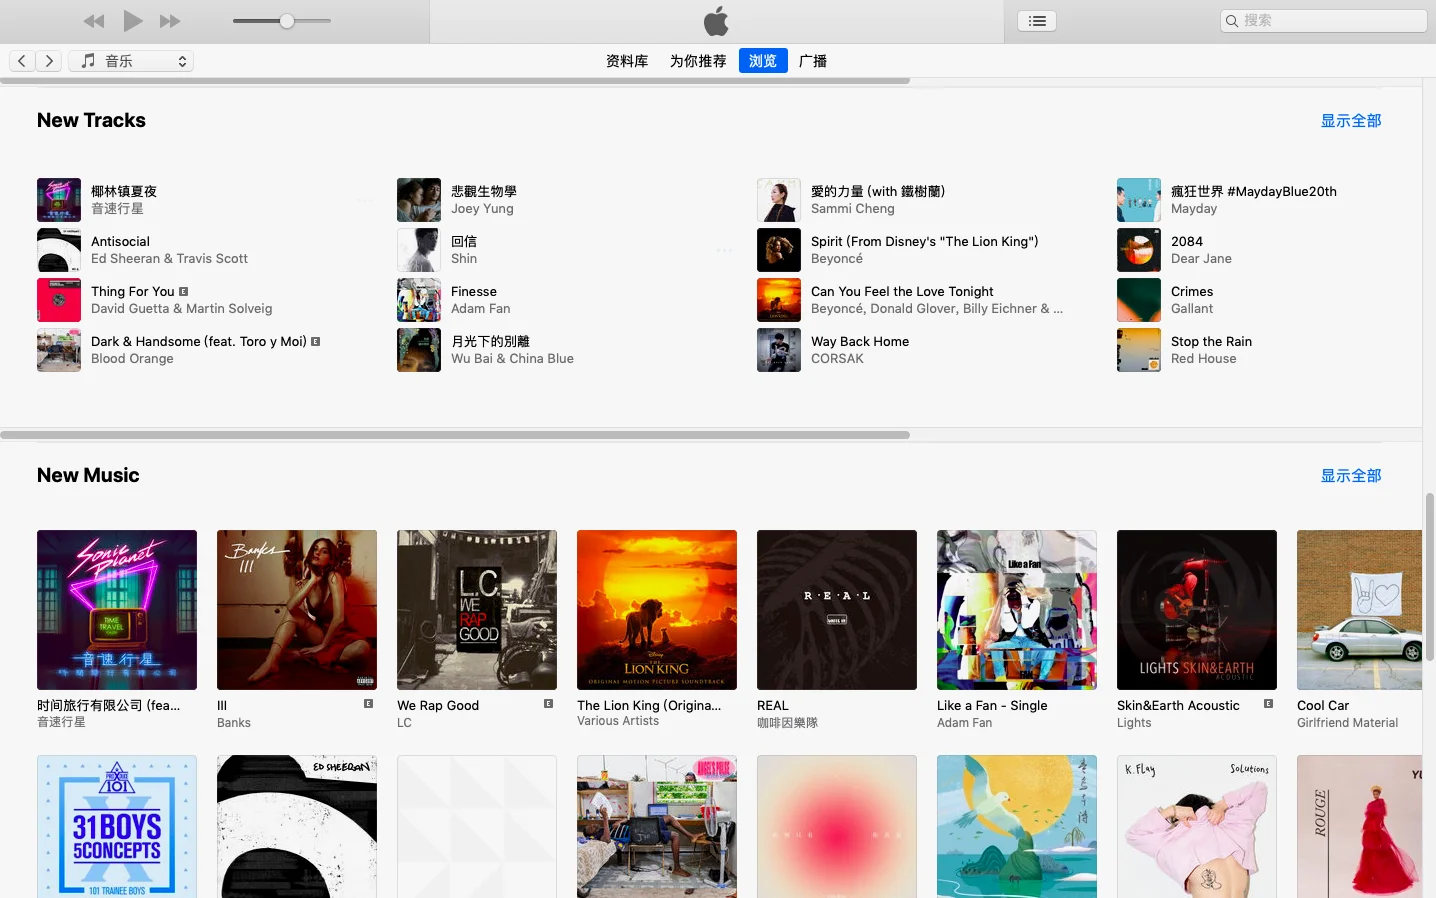Open artist Dear Jane link

(1201, 259)
